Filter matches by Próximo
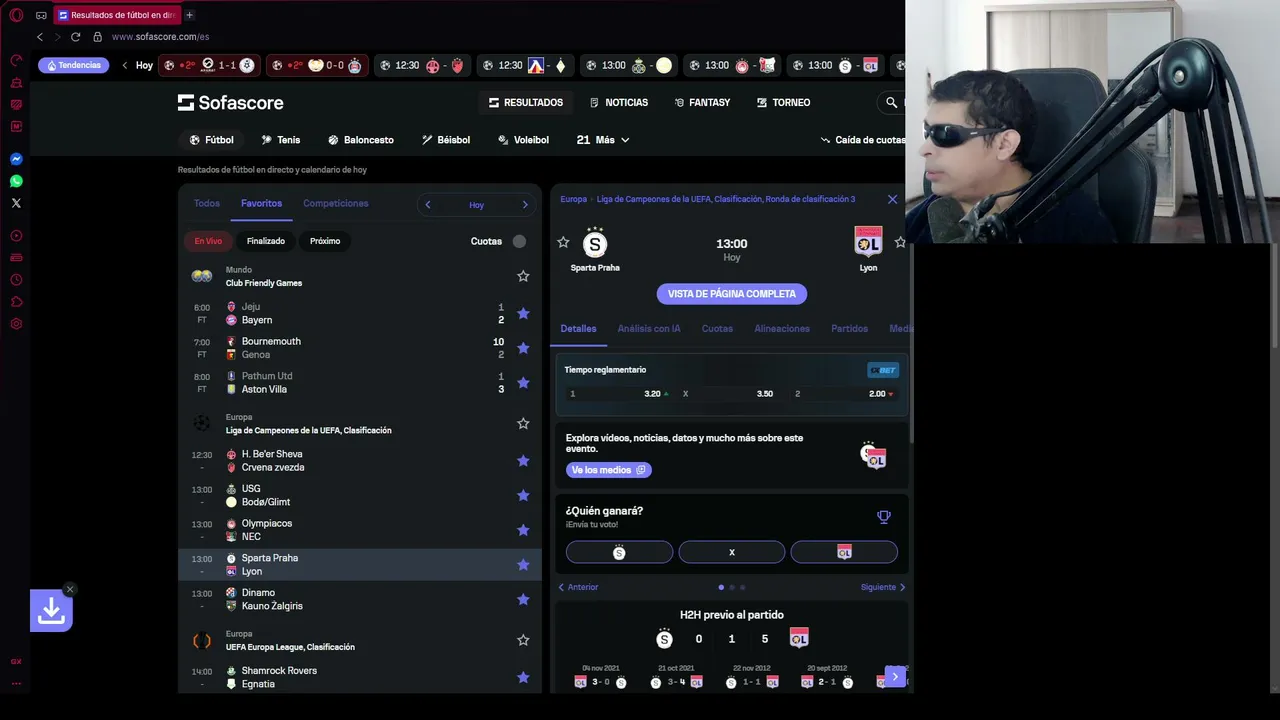The height and width of the screenshot is (720, 1280). (x=325, y=241)
